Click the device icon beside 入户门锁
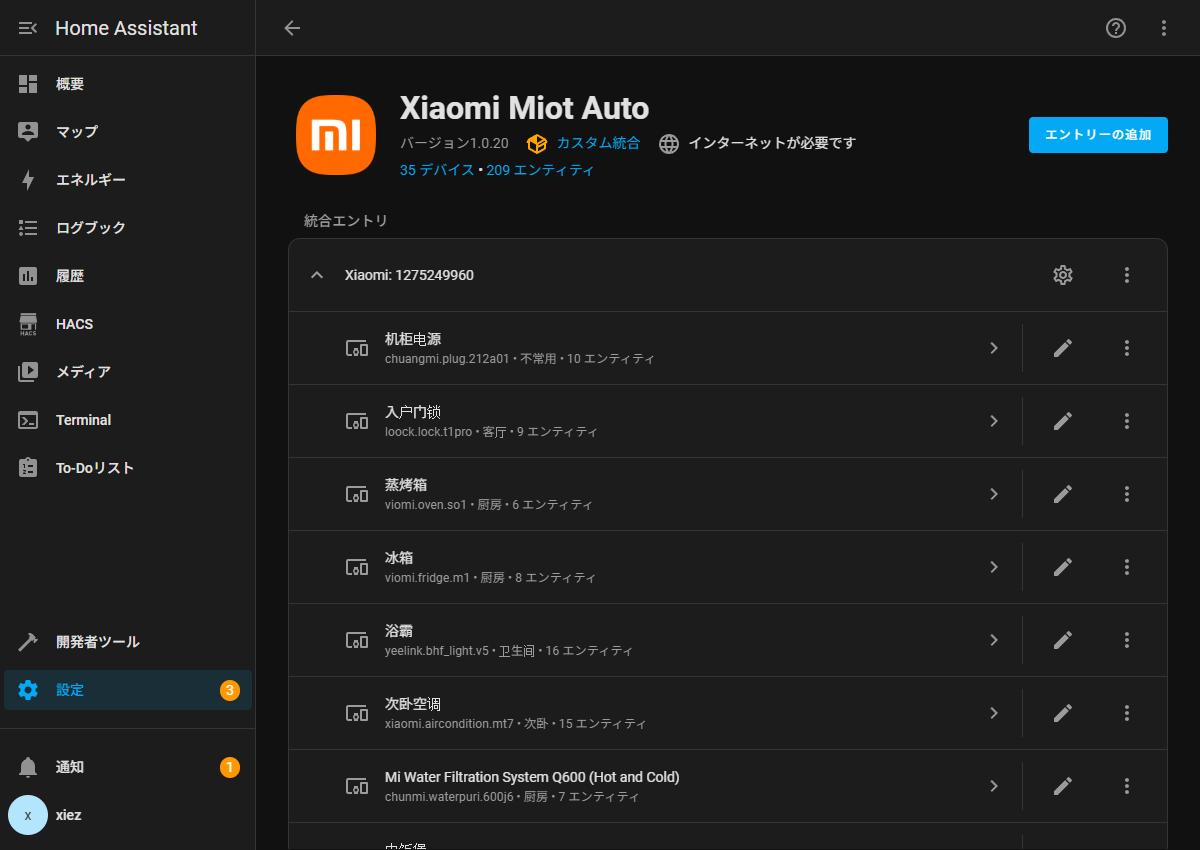 357,421
